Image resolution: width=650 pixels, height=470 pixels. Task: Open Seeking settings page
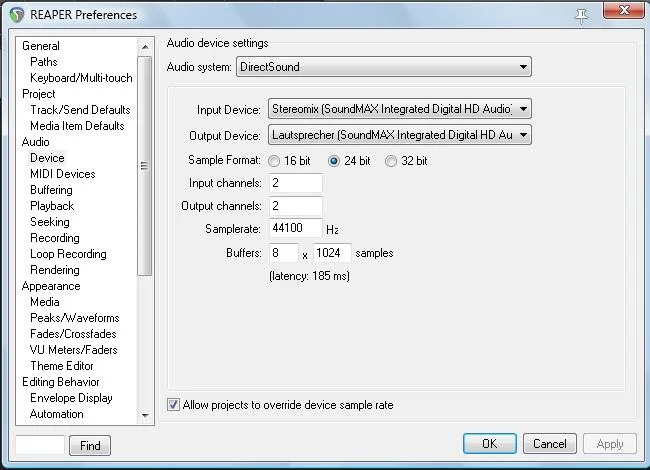coord(50,222)
